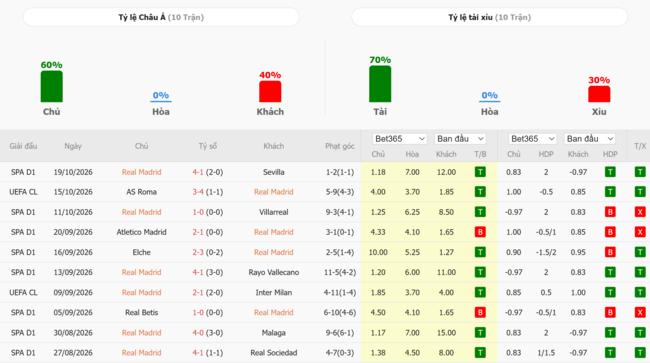
Task: Click the green 70% Tài bar
Action: 380,84
